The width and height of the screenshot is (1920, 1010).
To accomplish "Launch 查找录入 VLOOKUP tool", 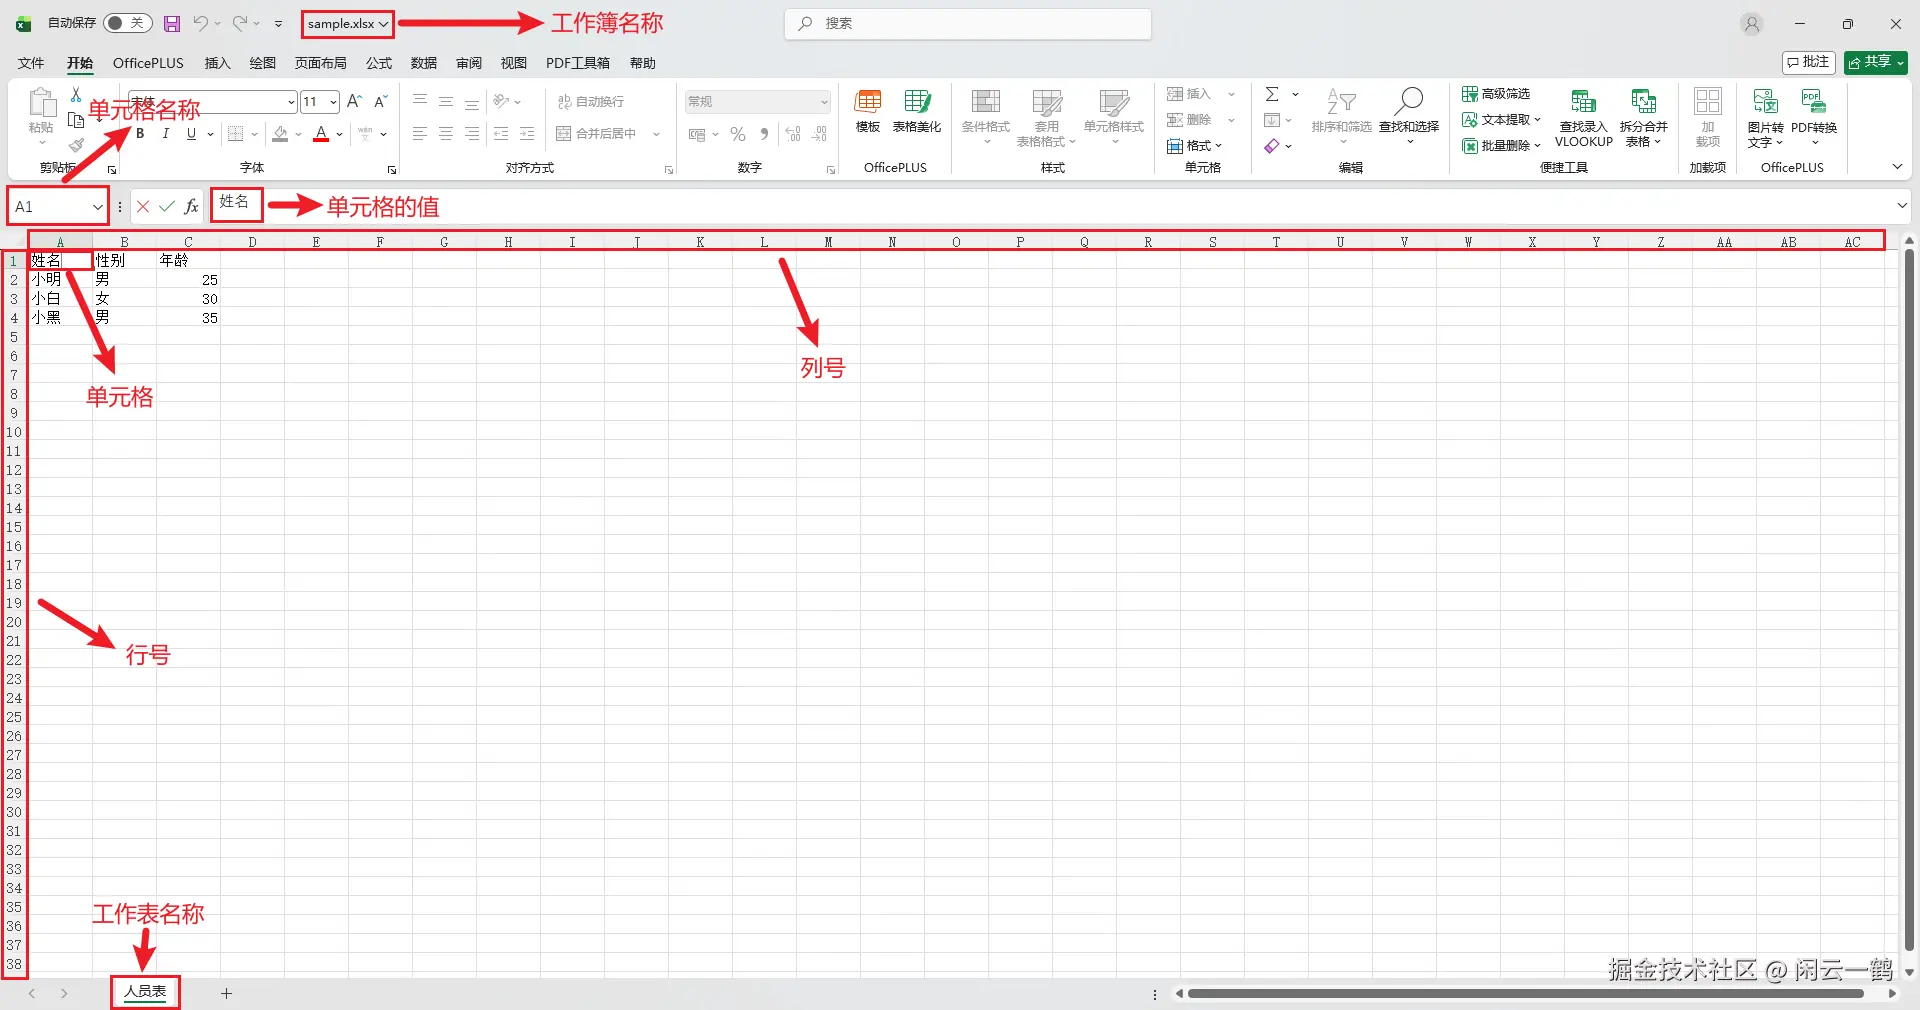I will (x=1584, y=118).
